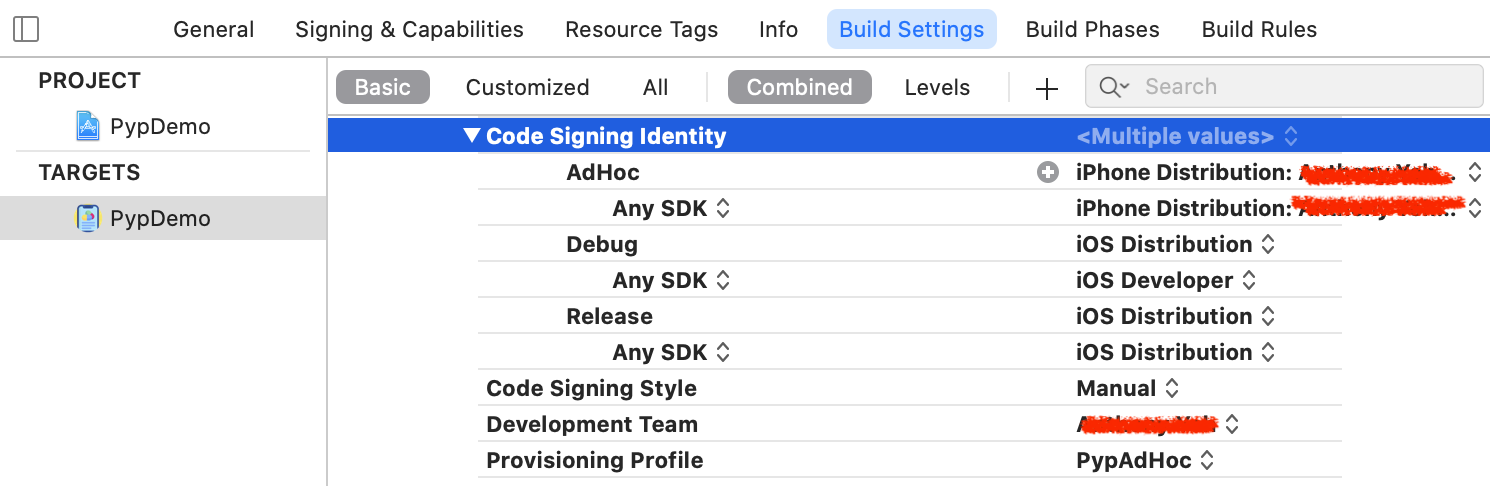Click the plus button to add build setting
The width and height of the screenshot is (1490, 486).
[x=1046, y=88]
